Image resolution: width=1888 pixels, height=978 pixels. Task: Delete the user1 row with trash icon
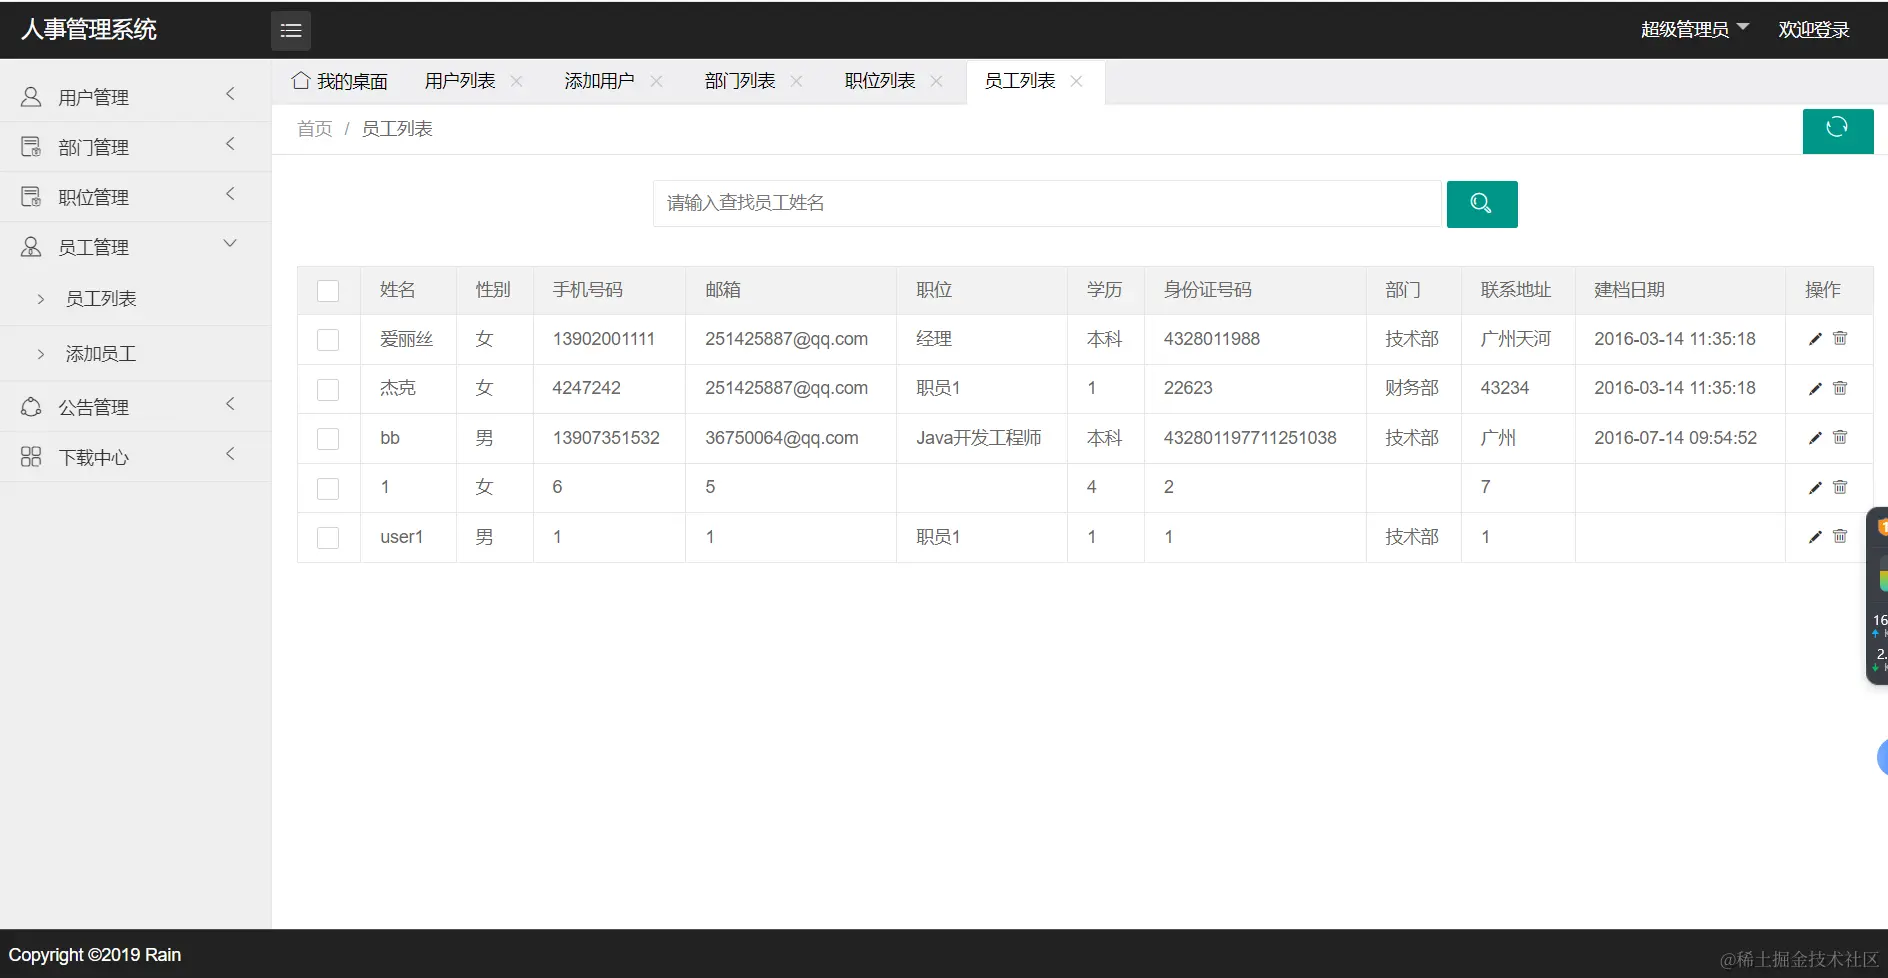[x=1840, y=537]
